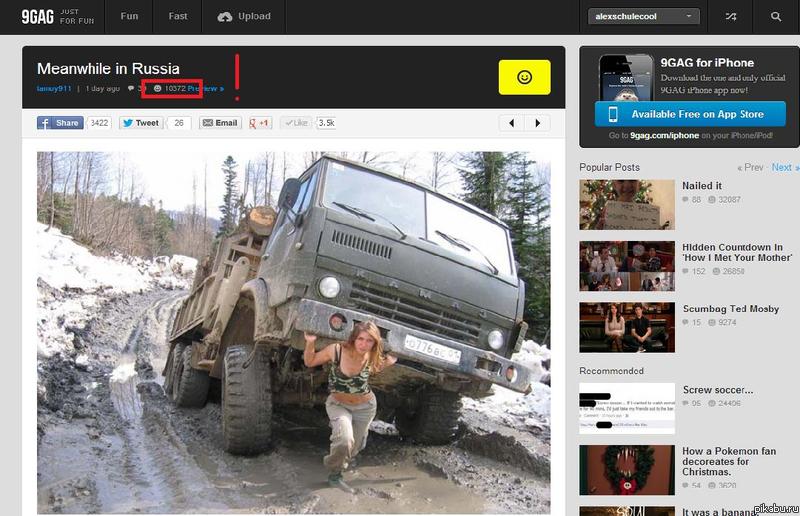Image resolution: width=800 pixels, height=516 pixels.
Task: Open the Fast menu item
Action: (x=178, y=17)
